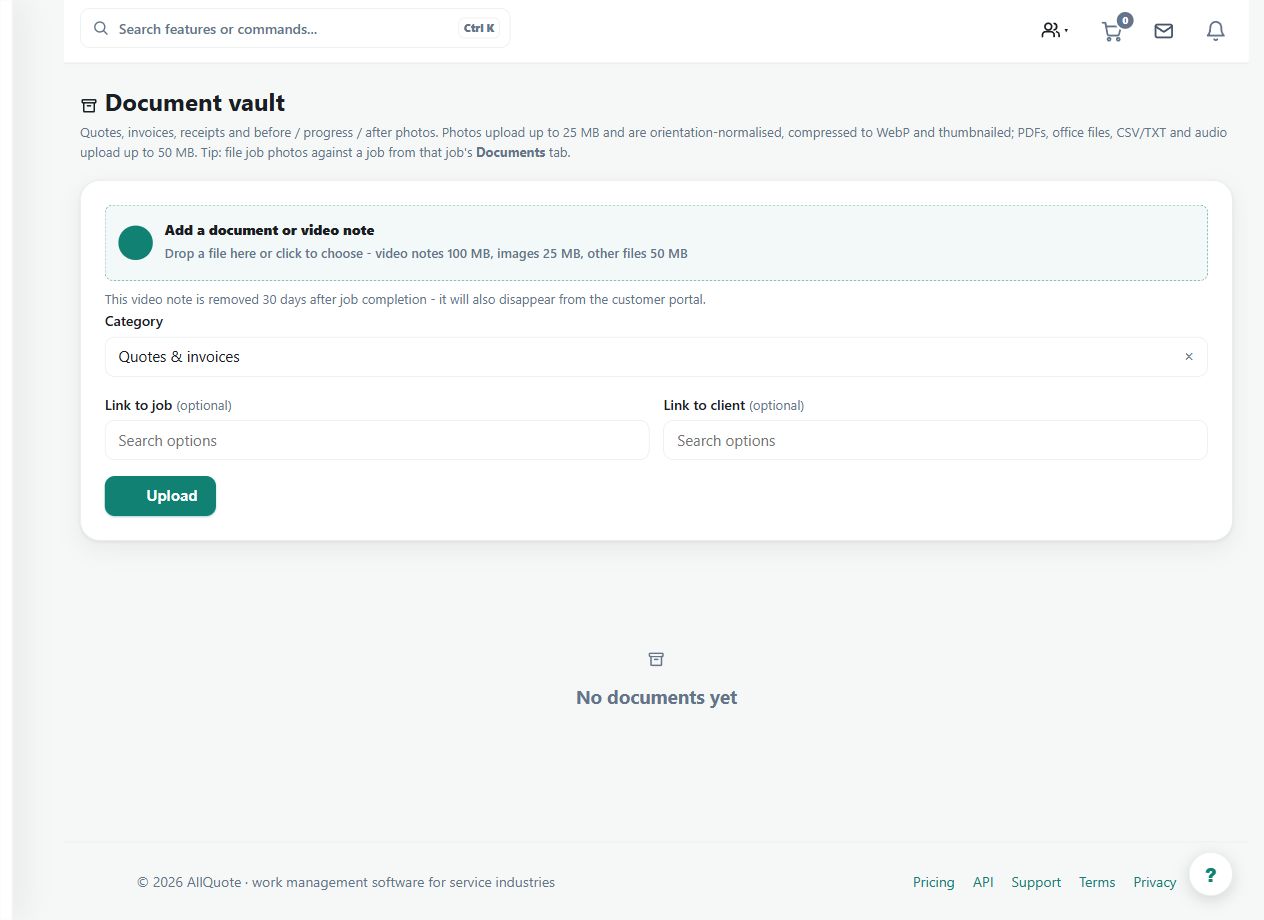Viewport: 1264px width, 920px height.
Task: Open the Terms footer link
Action: [1097, 882]
